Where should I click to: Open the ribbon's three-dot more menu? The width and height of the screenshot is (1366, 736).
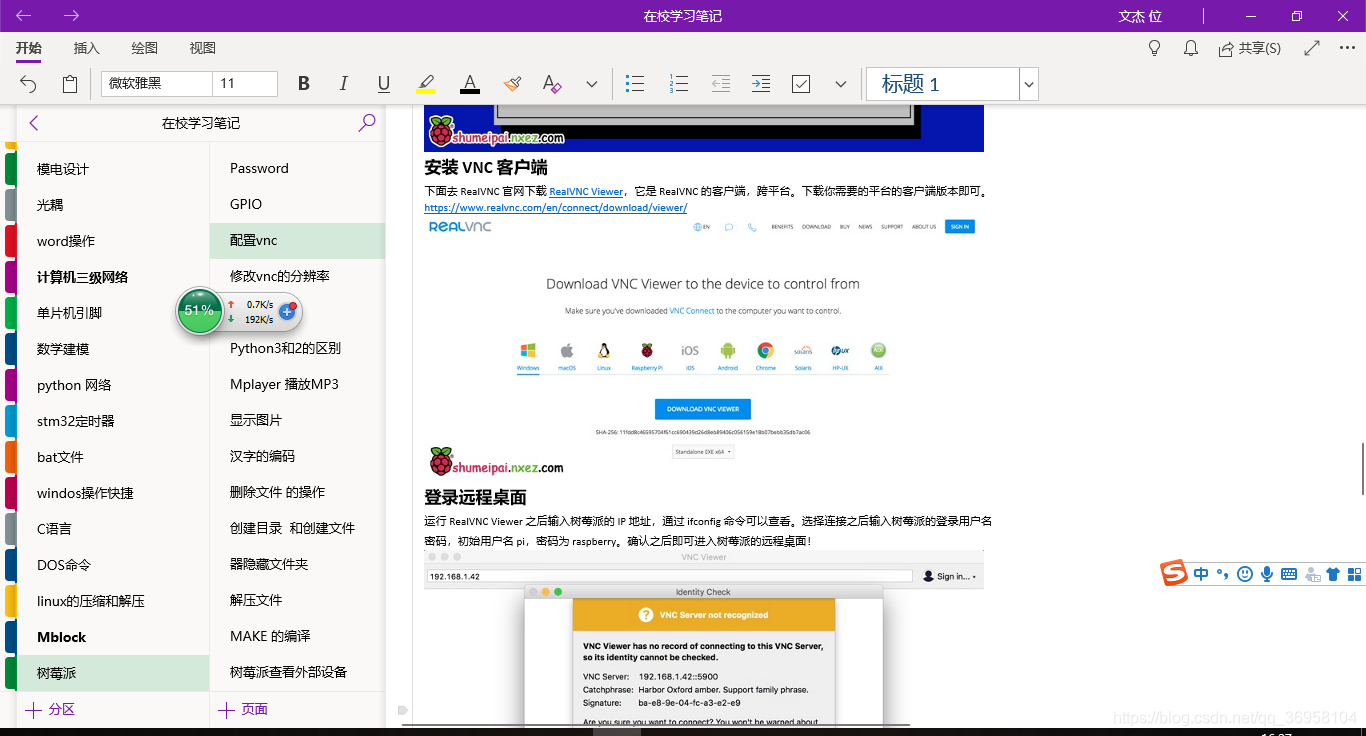(x=1346, y=48)
